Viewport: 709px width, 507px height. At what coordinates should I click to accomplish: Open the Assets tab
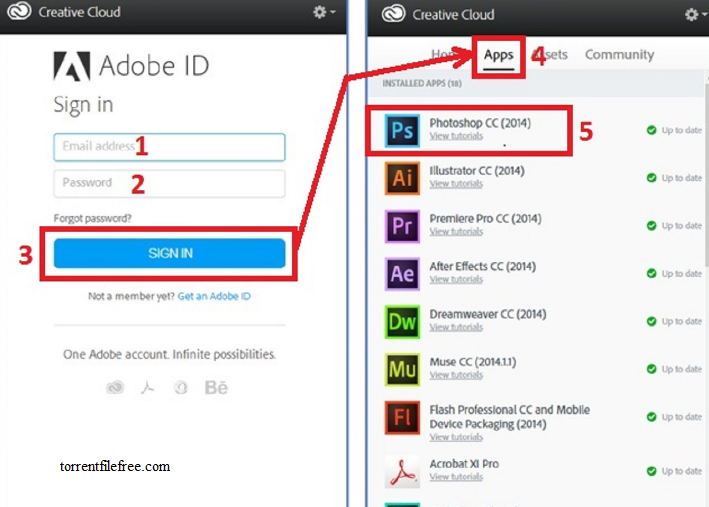(x=550, y=55)
